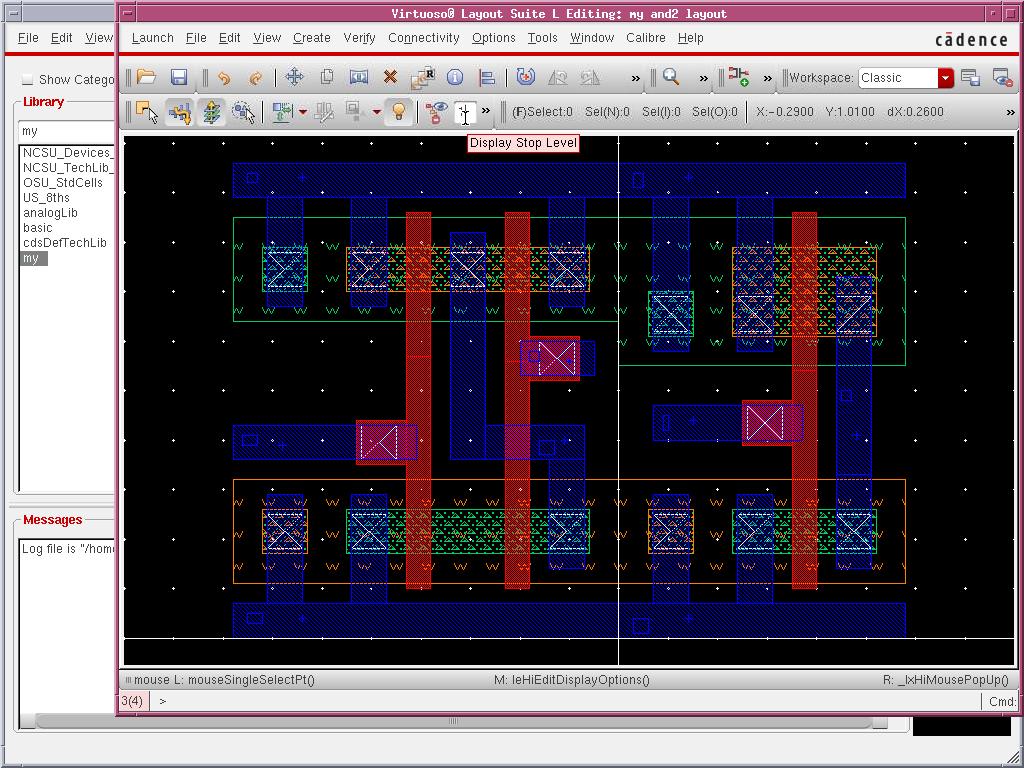Click the second grayed Flip triangle icon

tap(590, 78)
